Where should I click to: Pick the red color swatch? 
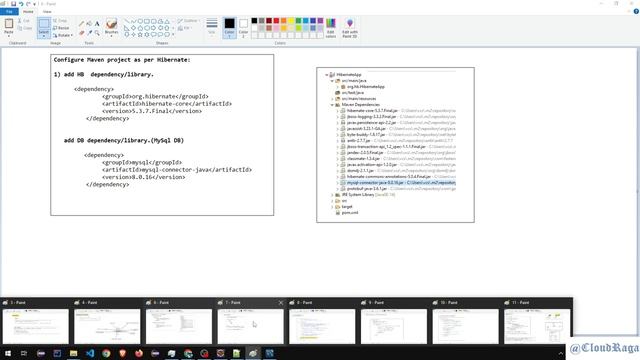click(276, 20)
